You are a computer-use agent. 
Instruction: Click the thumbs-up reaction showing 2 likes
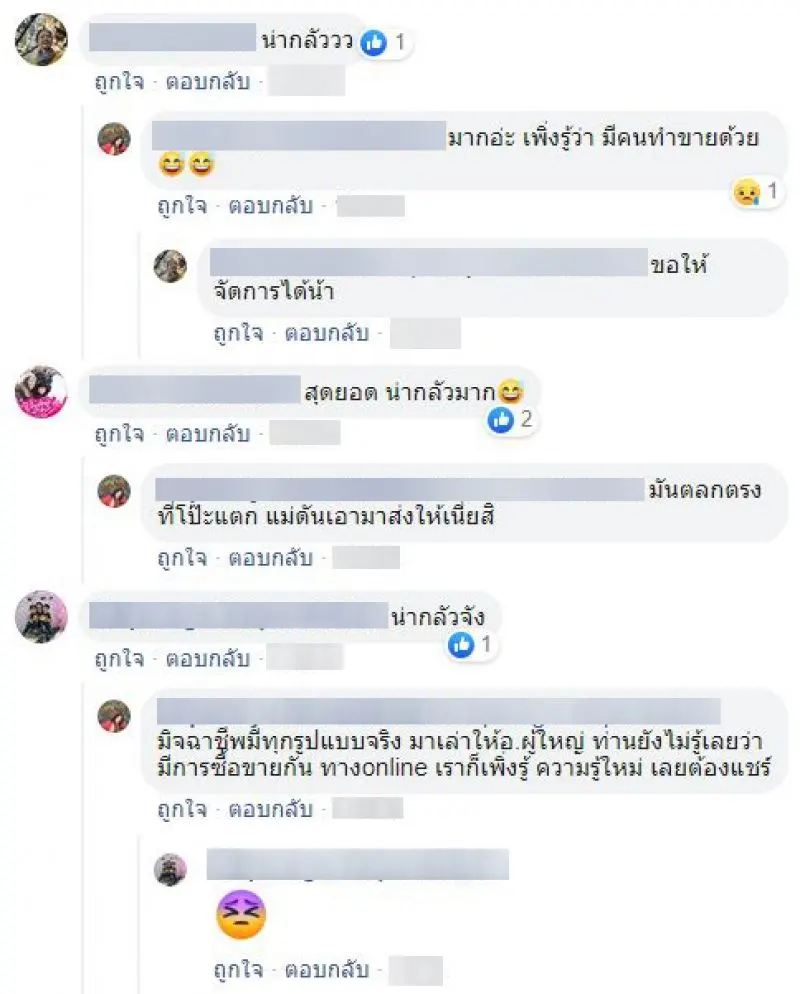501,420
